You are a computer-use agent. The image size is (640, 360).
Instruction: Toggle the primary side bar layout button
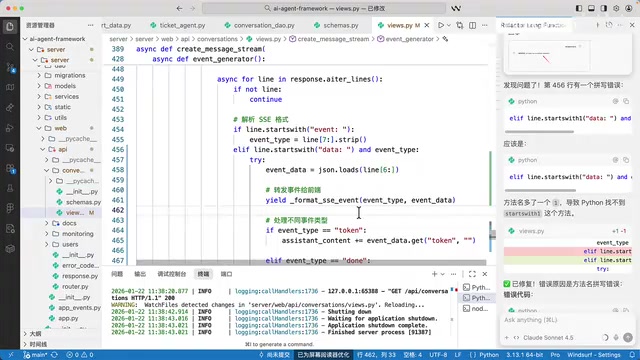pos(579,8)
